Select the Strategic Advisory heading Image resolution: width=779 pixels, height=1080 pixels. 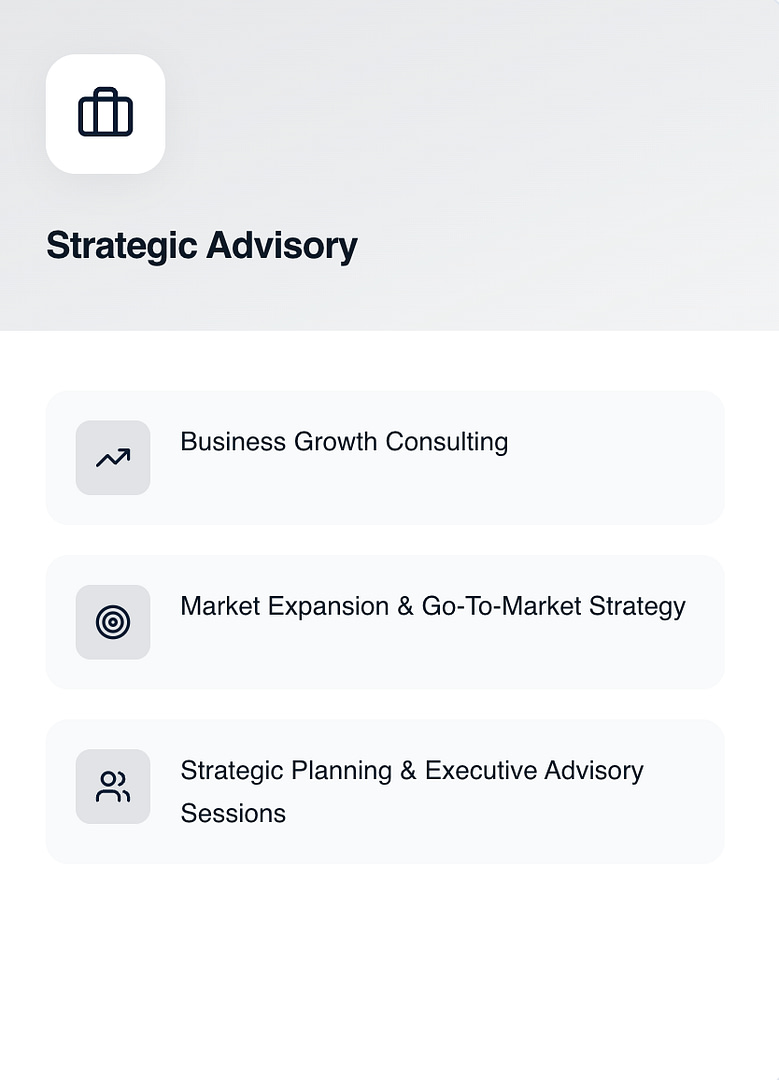click(201, 246)
